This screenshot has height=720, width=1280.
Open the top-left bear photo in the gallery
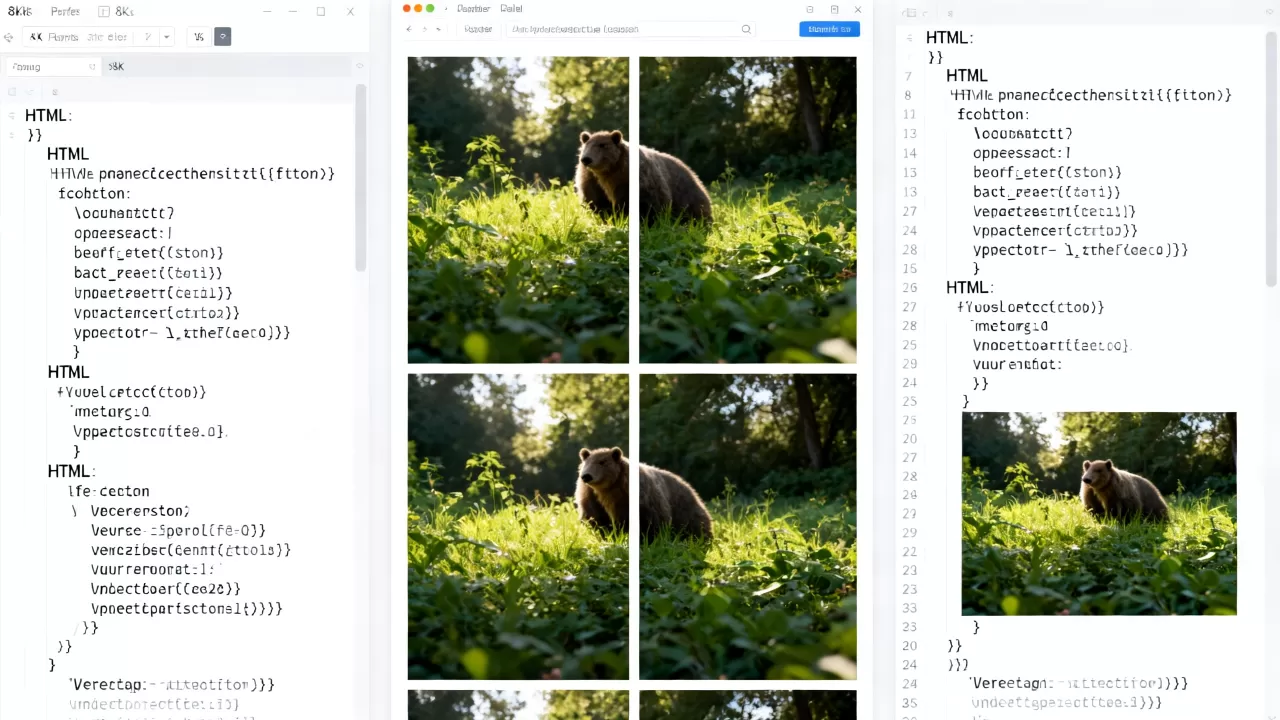[x=518, y=210]
